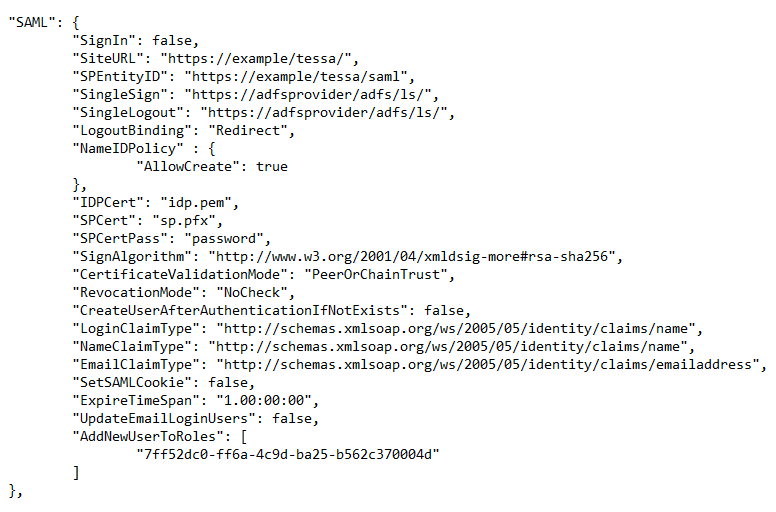Click the "idp.pem" certificate value
Screen dimensions: 776x512
coord(195,203)
